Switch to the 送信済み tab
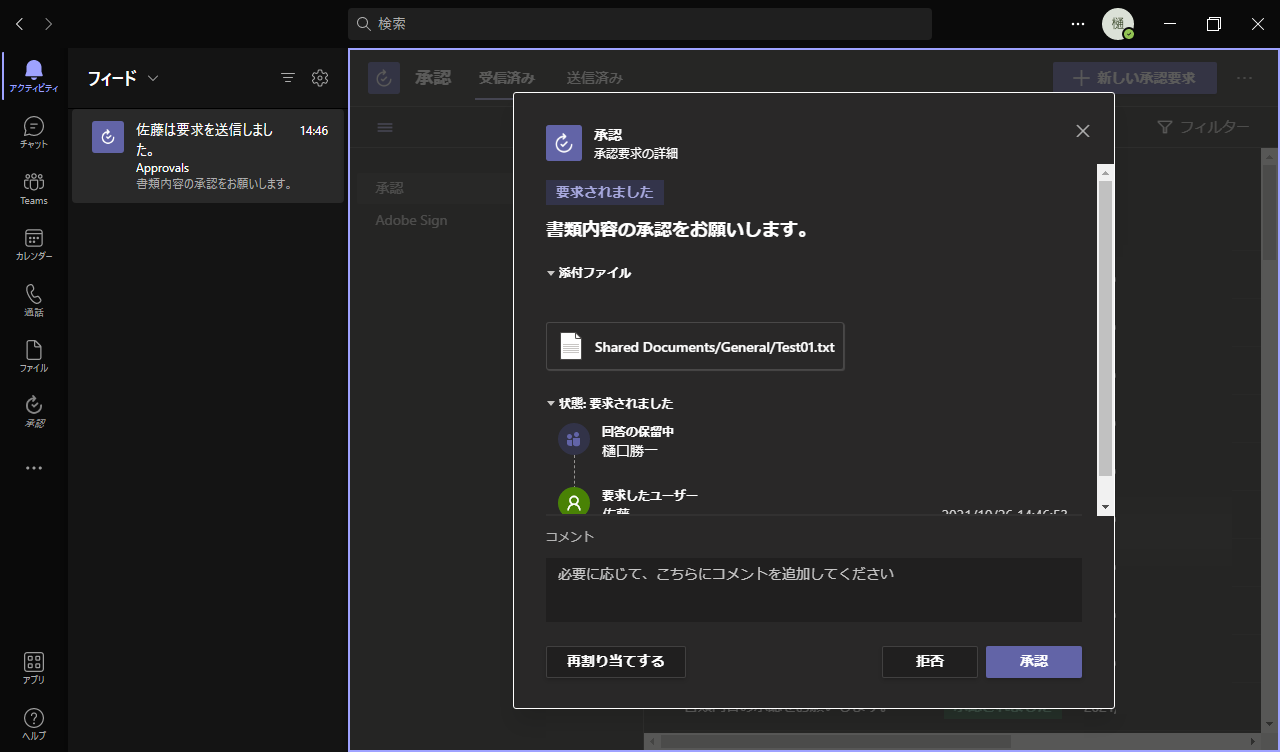Image resolution: width=1280 pixels, height=752 pixels. click(595, 78)
